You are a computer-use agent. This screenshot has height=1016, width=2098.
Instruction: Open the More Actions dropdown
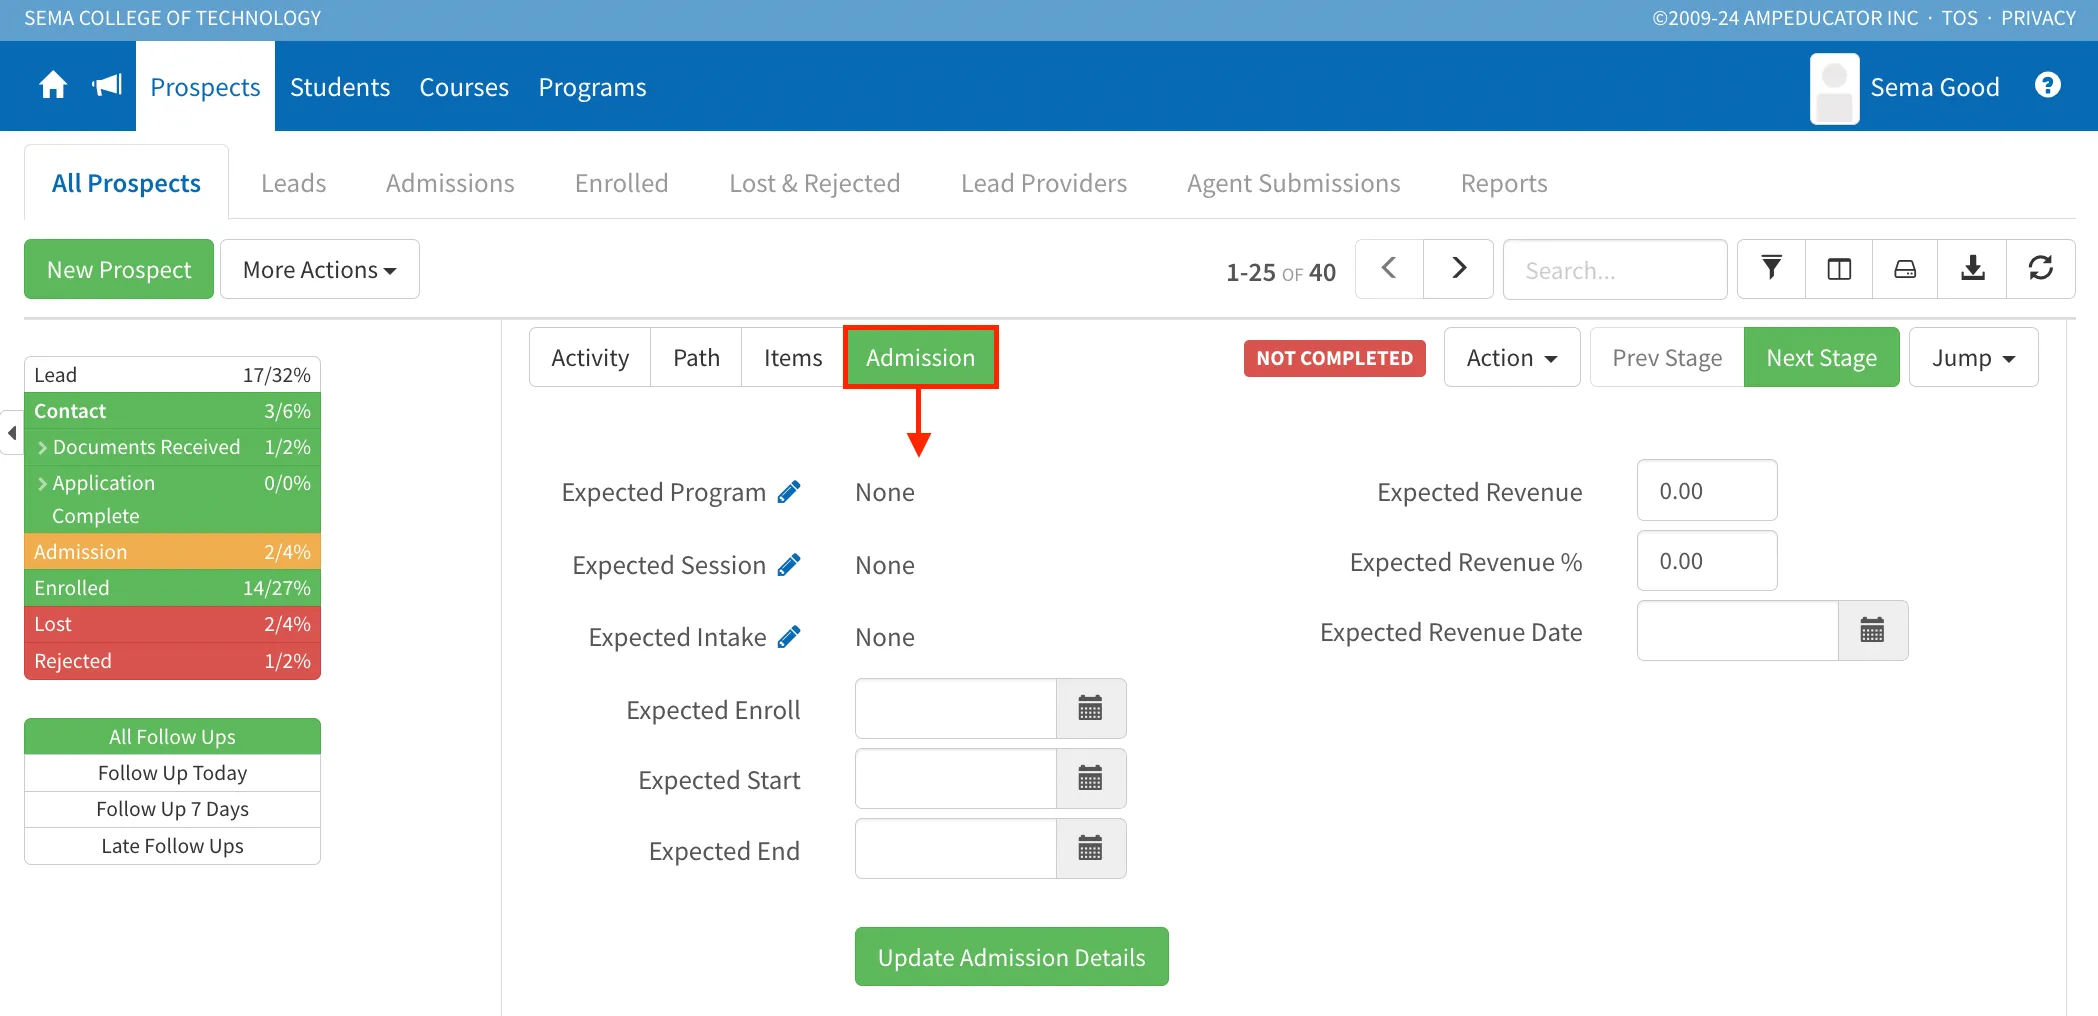(x=320, y=269)
